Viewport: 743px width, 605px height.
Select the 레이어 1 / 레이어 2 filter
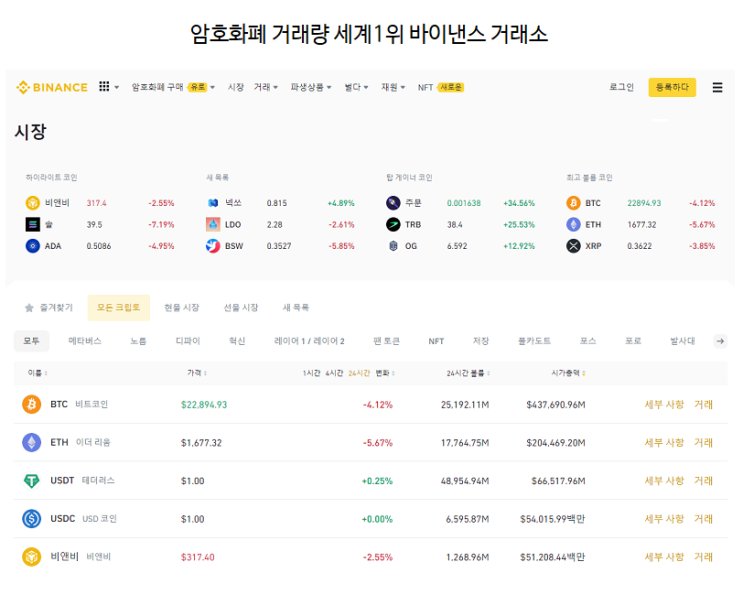click(309, 341)
